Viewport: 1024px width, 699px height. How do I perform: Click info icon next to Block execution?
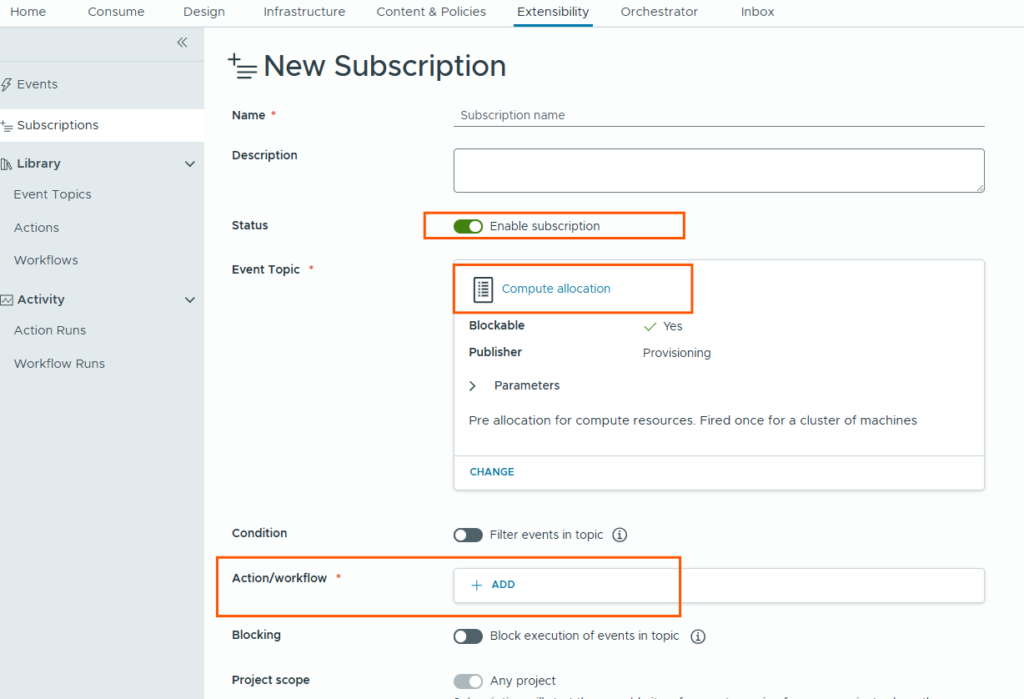click(698, 636)
